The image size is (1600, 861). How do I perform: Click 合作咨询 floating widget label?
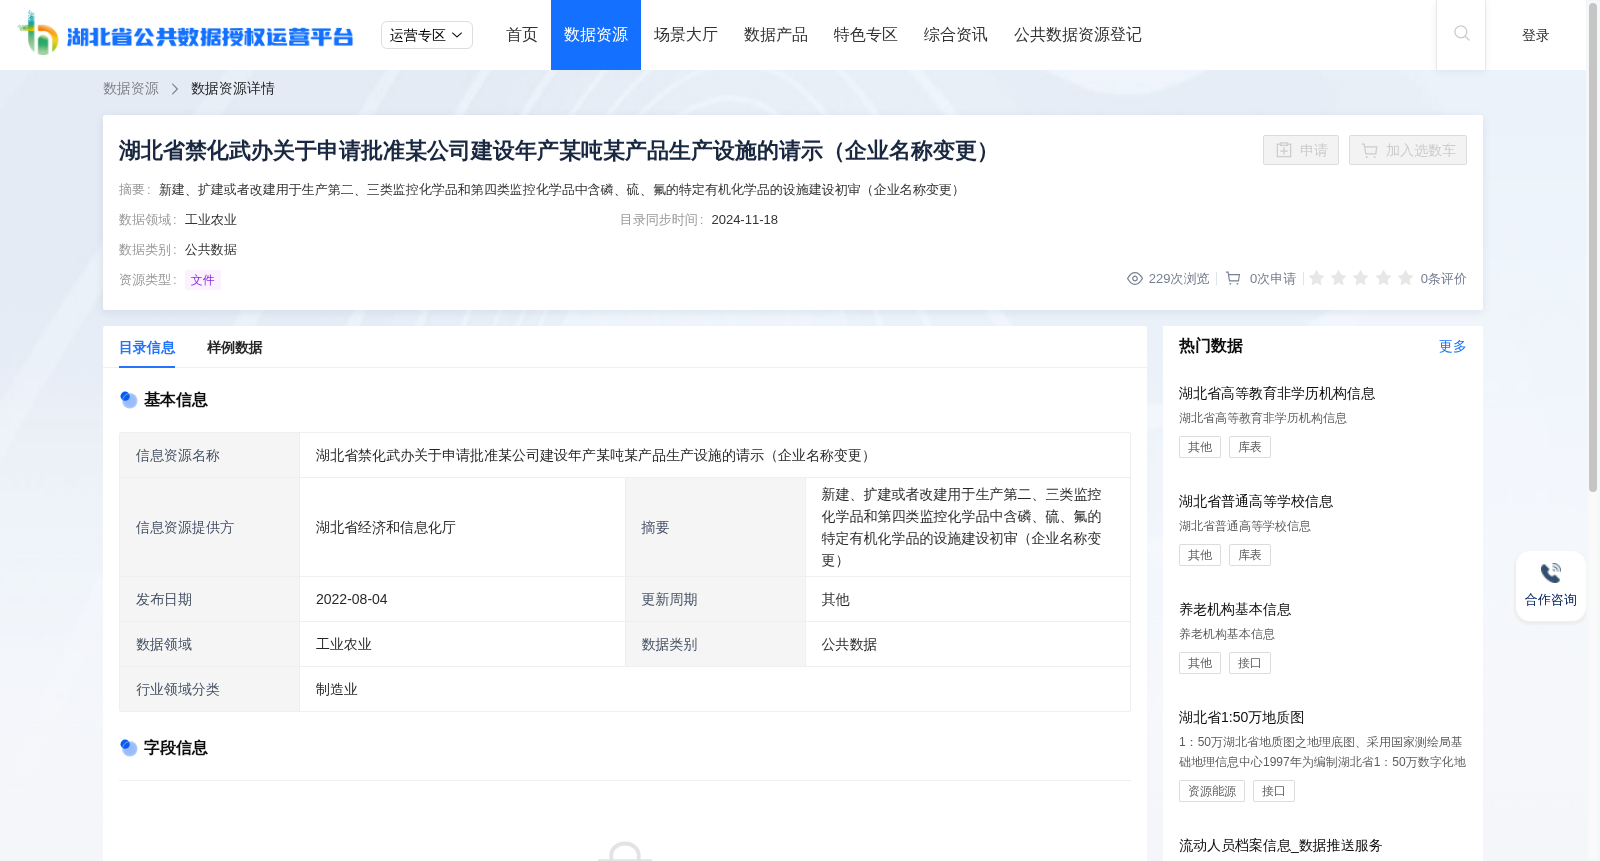tap(1551, 600)
